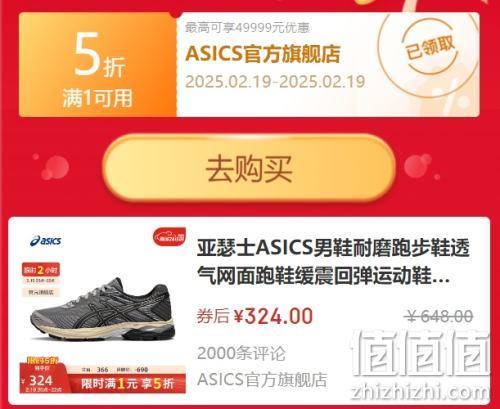Tap the 去购买 button

249,168
